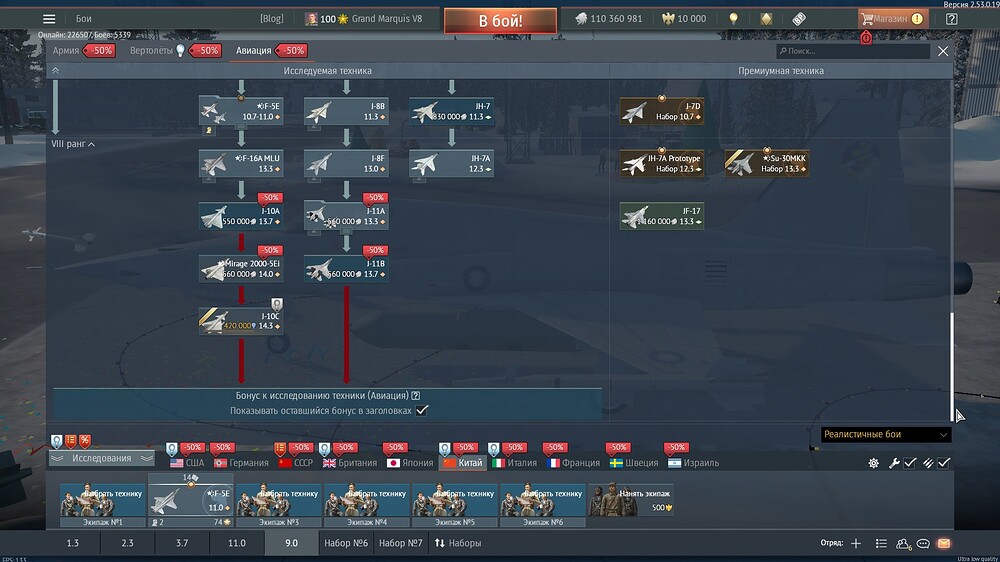Open the Реалистичные бои mode dropdown
The width and height of the screenshot is (1000, 562).
coord(885,435)
